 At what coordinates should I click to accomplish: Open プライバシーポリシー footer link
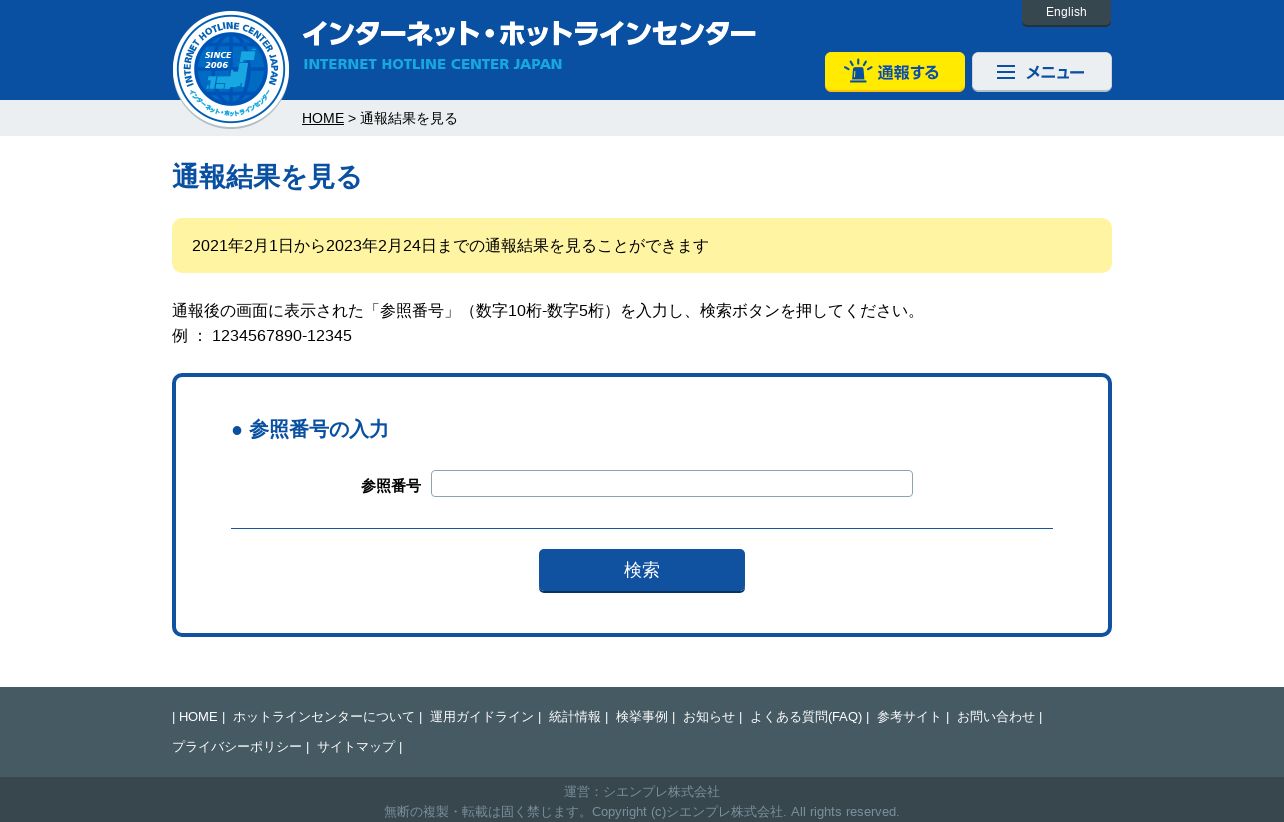237,747
